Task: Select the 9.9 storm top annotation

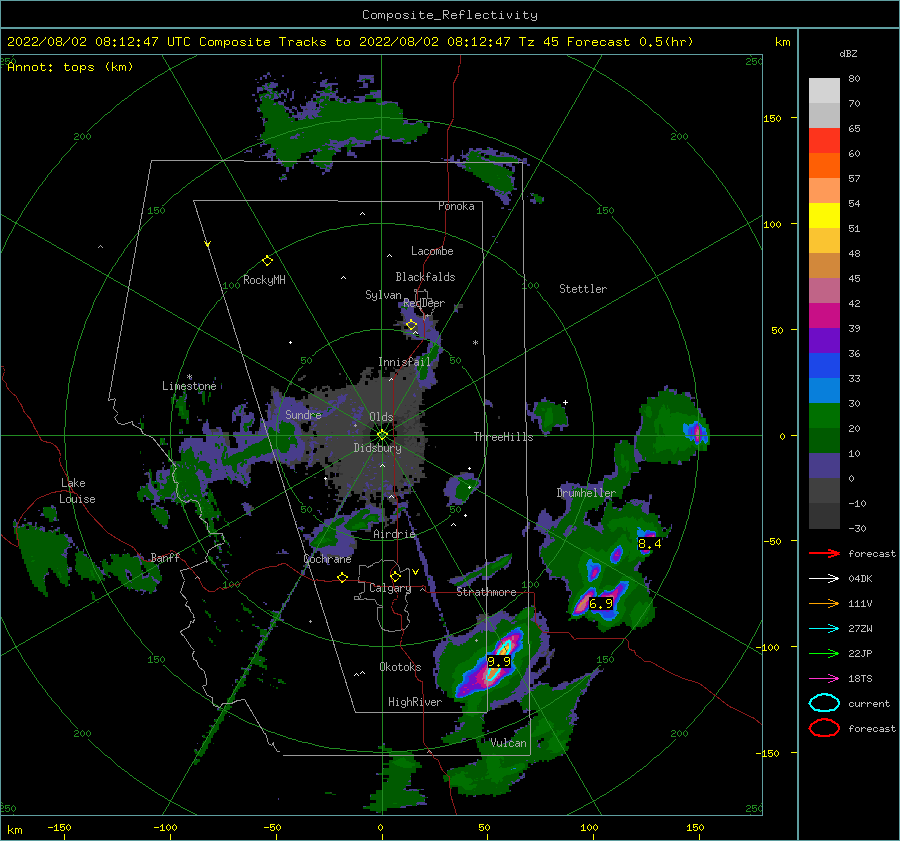Action: [499, 662]
